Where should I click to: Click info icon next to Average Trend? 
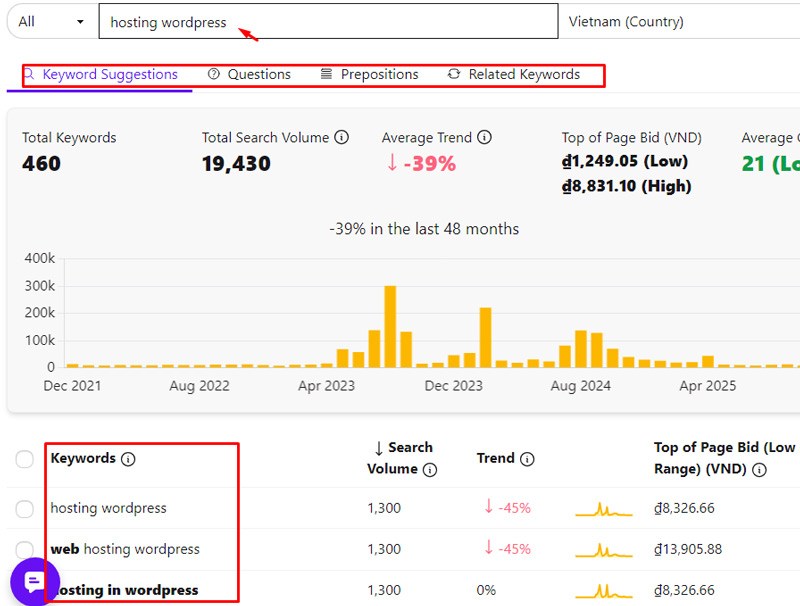pyautogui.click(x=485, y=138)
